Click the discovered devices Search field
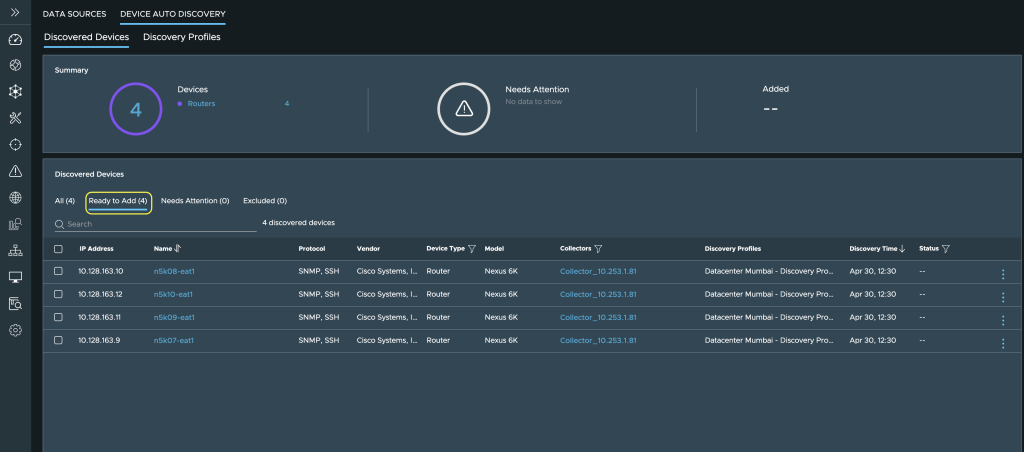The width and height of the screenshot is (1024, 452). click(155, 224)
